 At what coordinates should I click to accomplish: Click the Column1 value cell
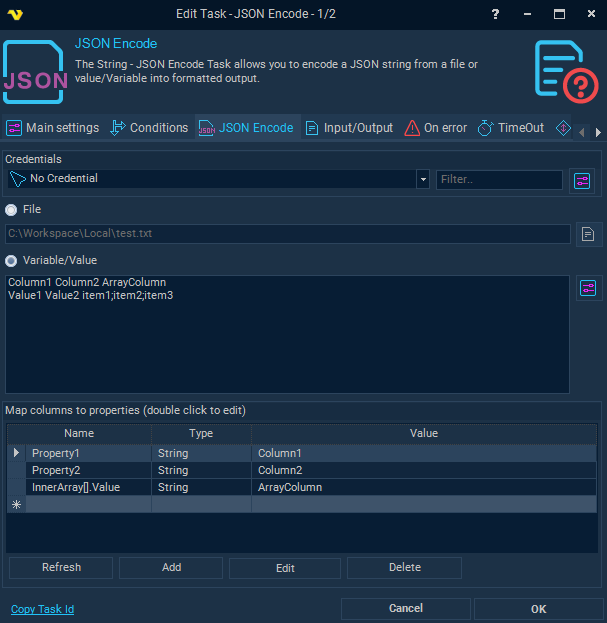point(424,453)
